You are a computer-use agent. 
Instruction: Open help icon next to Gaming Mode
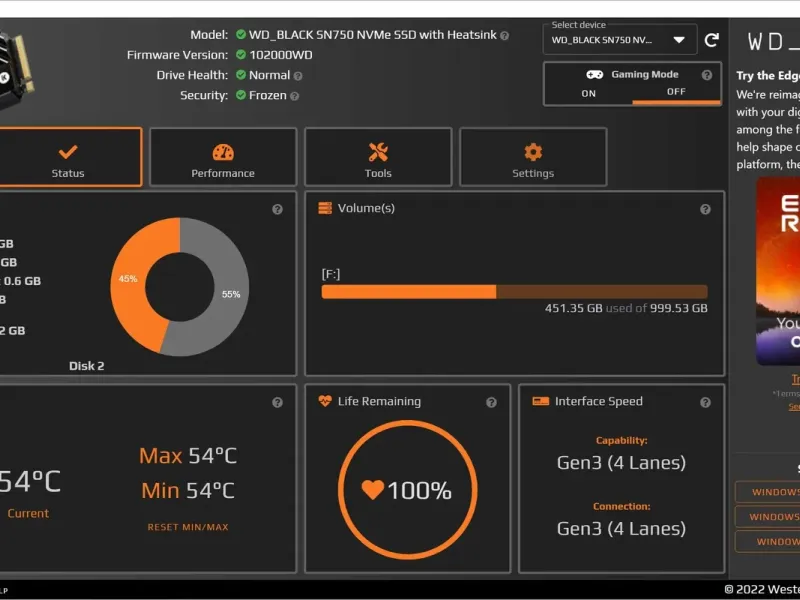click(x=707, y=75)
